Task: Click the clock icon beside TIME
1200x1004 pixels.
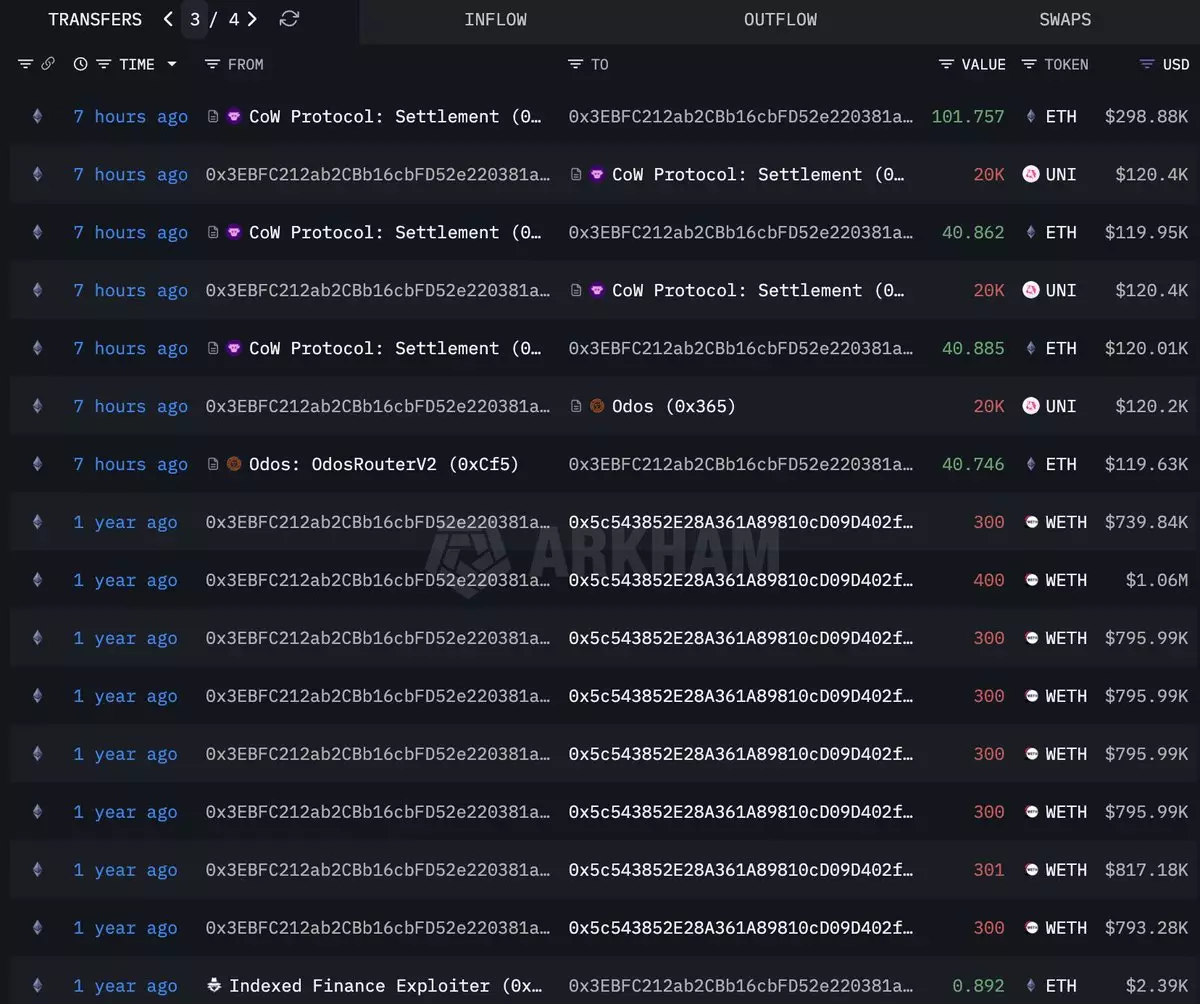Action: click(x=80, y=64)
